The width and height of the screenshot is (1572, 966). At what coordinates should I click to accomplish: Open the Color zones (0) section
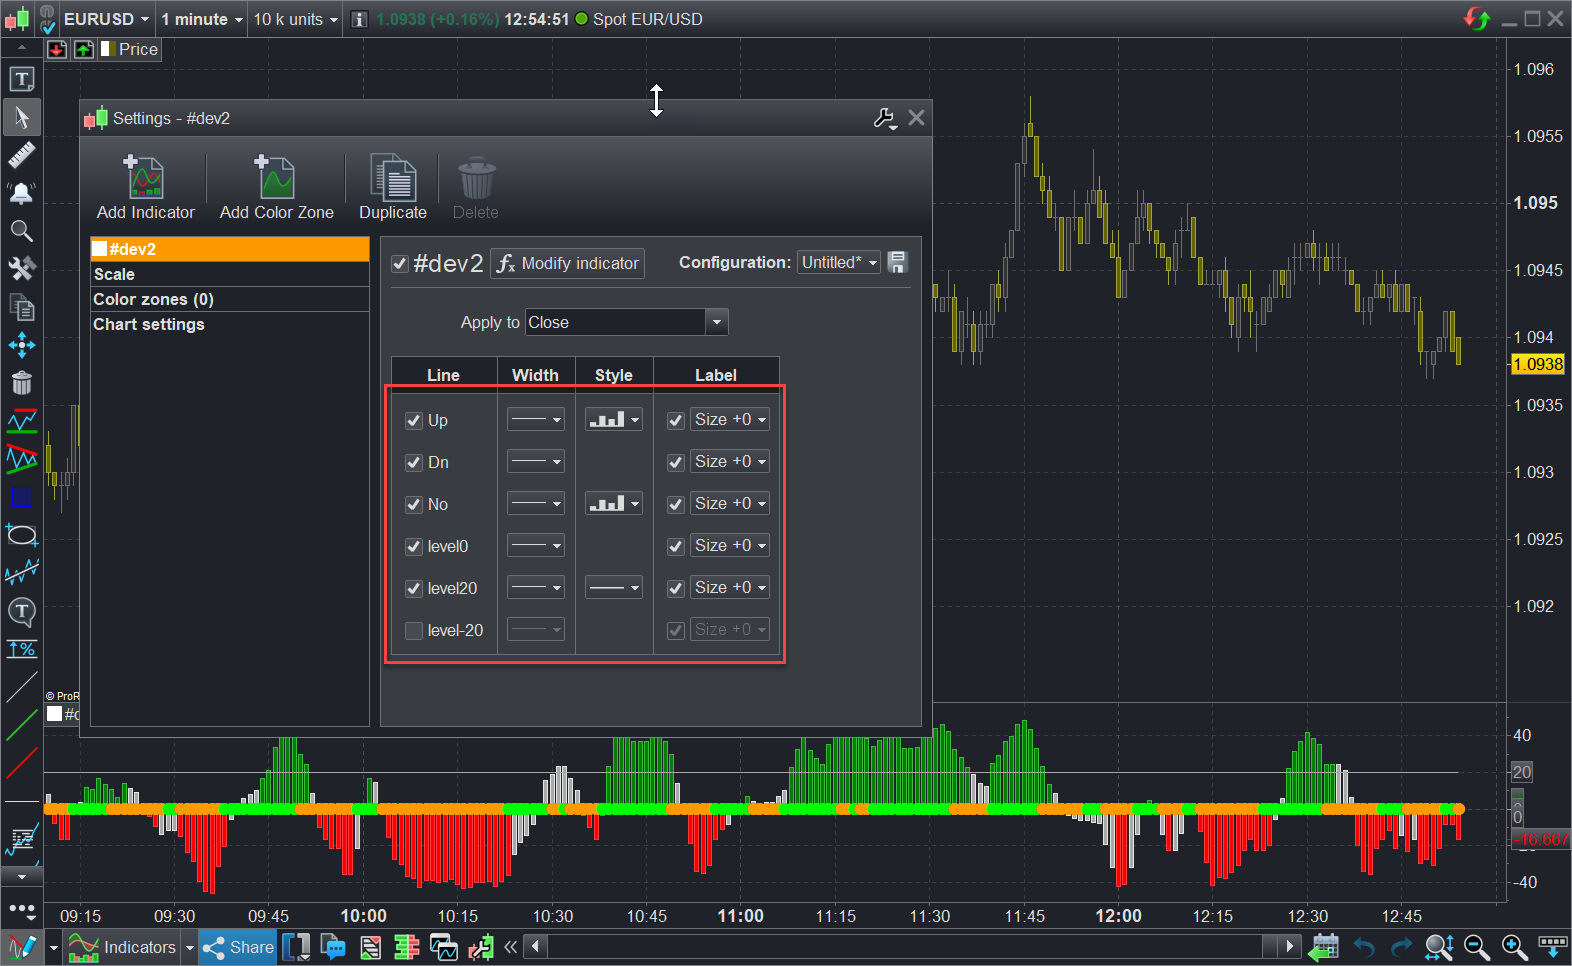(x=153, y=299)
